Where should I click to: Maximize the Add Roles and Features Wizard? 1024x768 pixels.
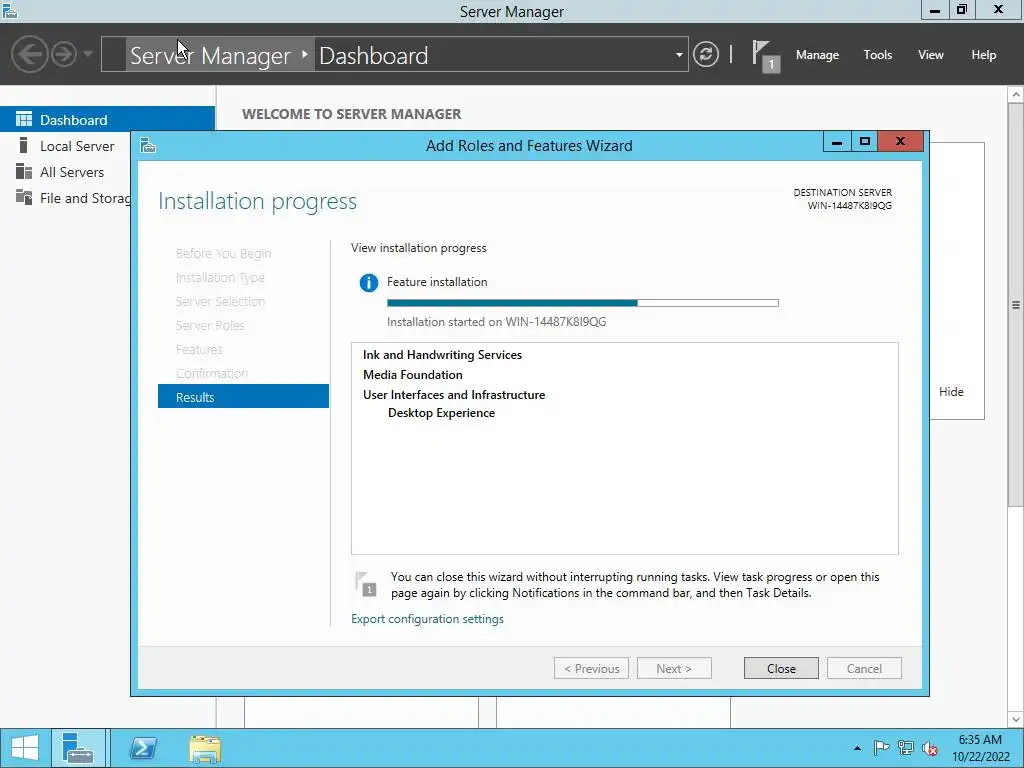click(x=865, y=142)
